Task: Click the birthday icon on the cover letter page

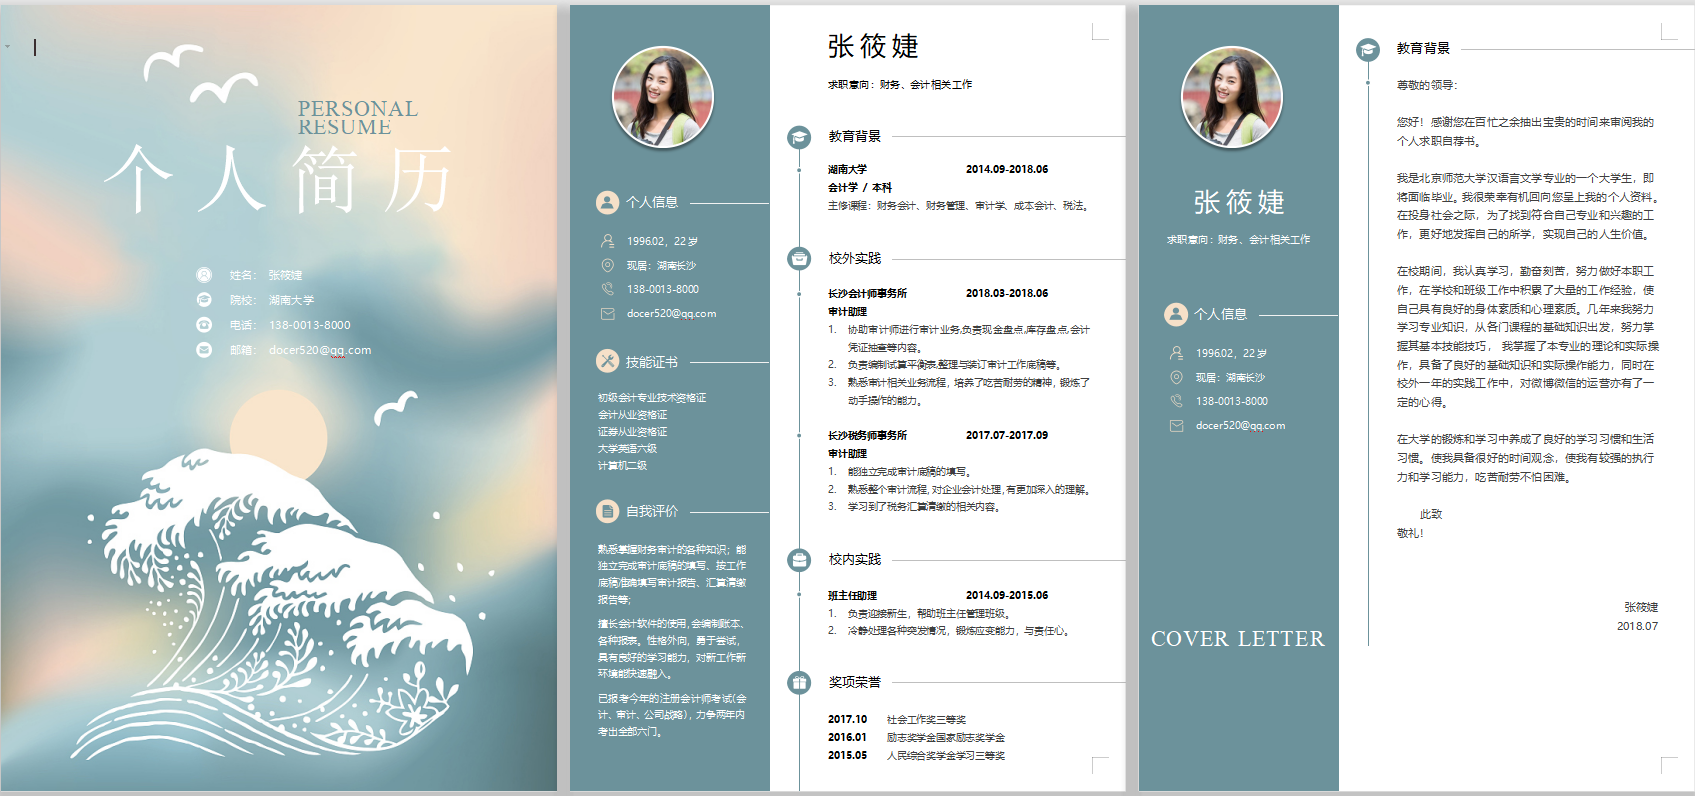Action: tap(1176, 353)
